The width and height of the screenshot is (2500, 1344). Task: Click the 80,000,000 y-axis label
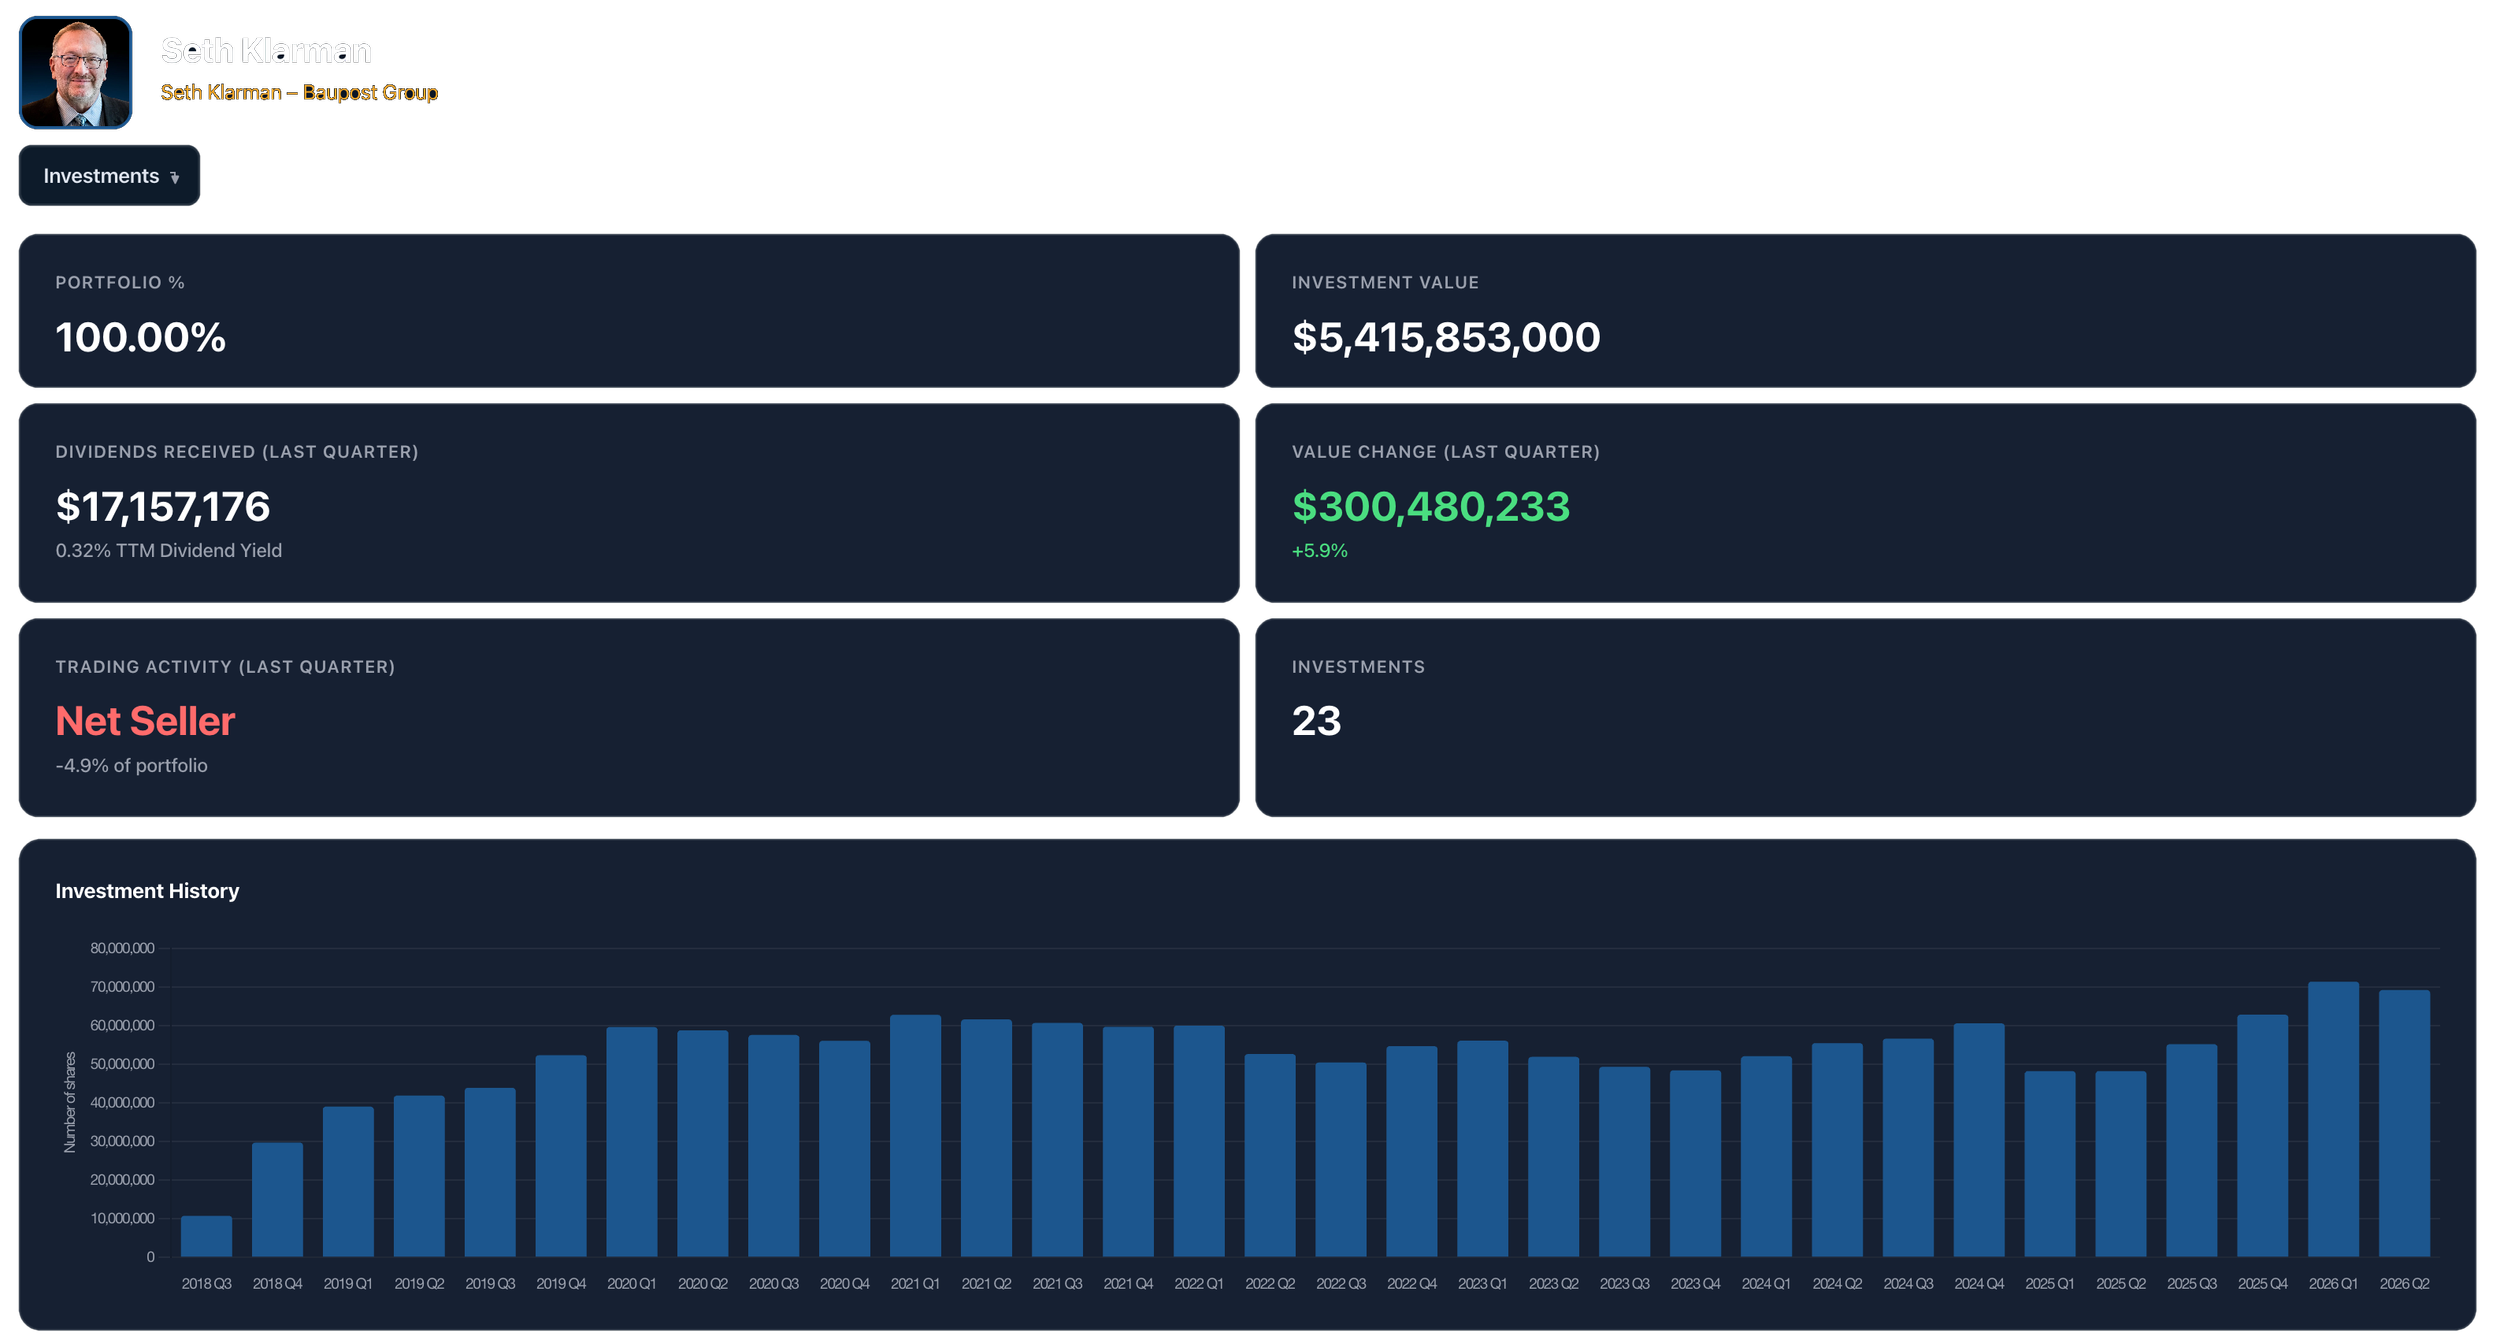tap(122, 949)
